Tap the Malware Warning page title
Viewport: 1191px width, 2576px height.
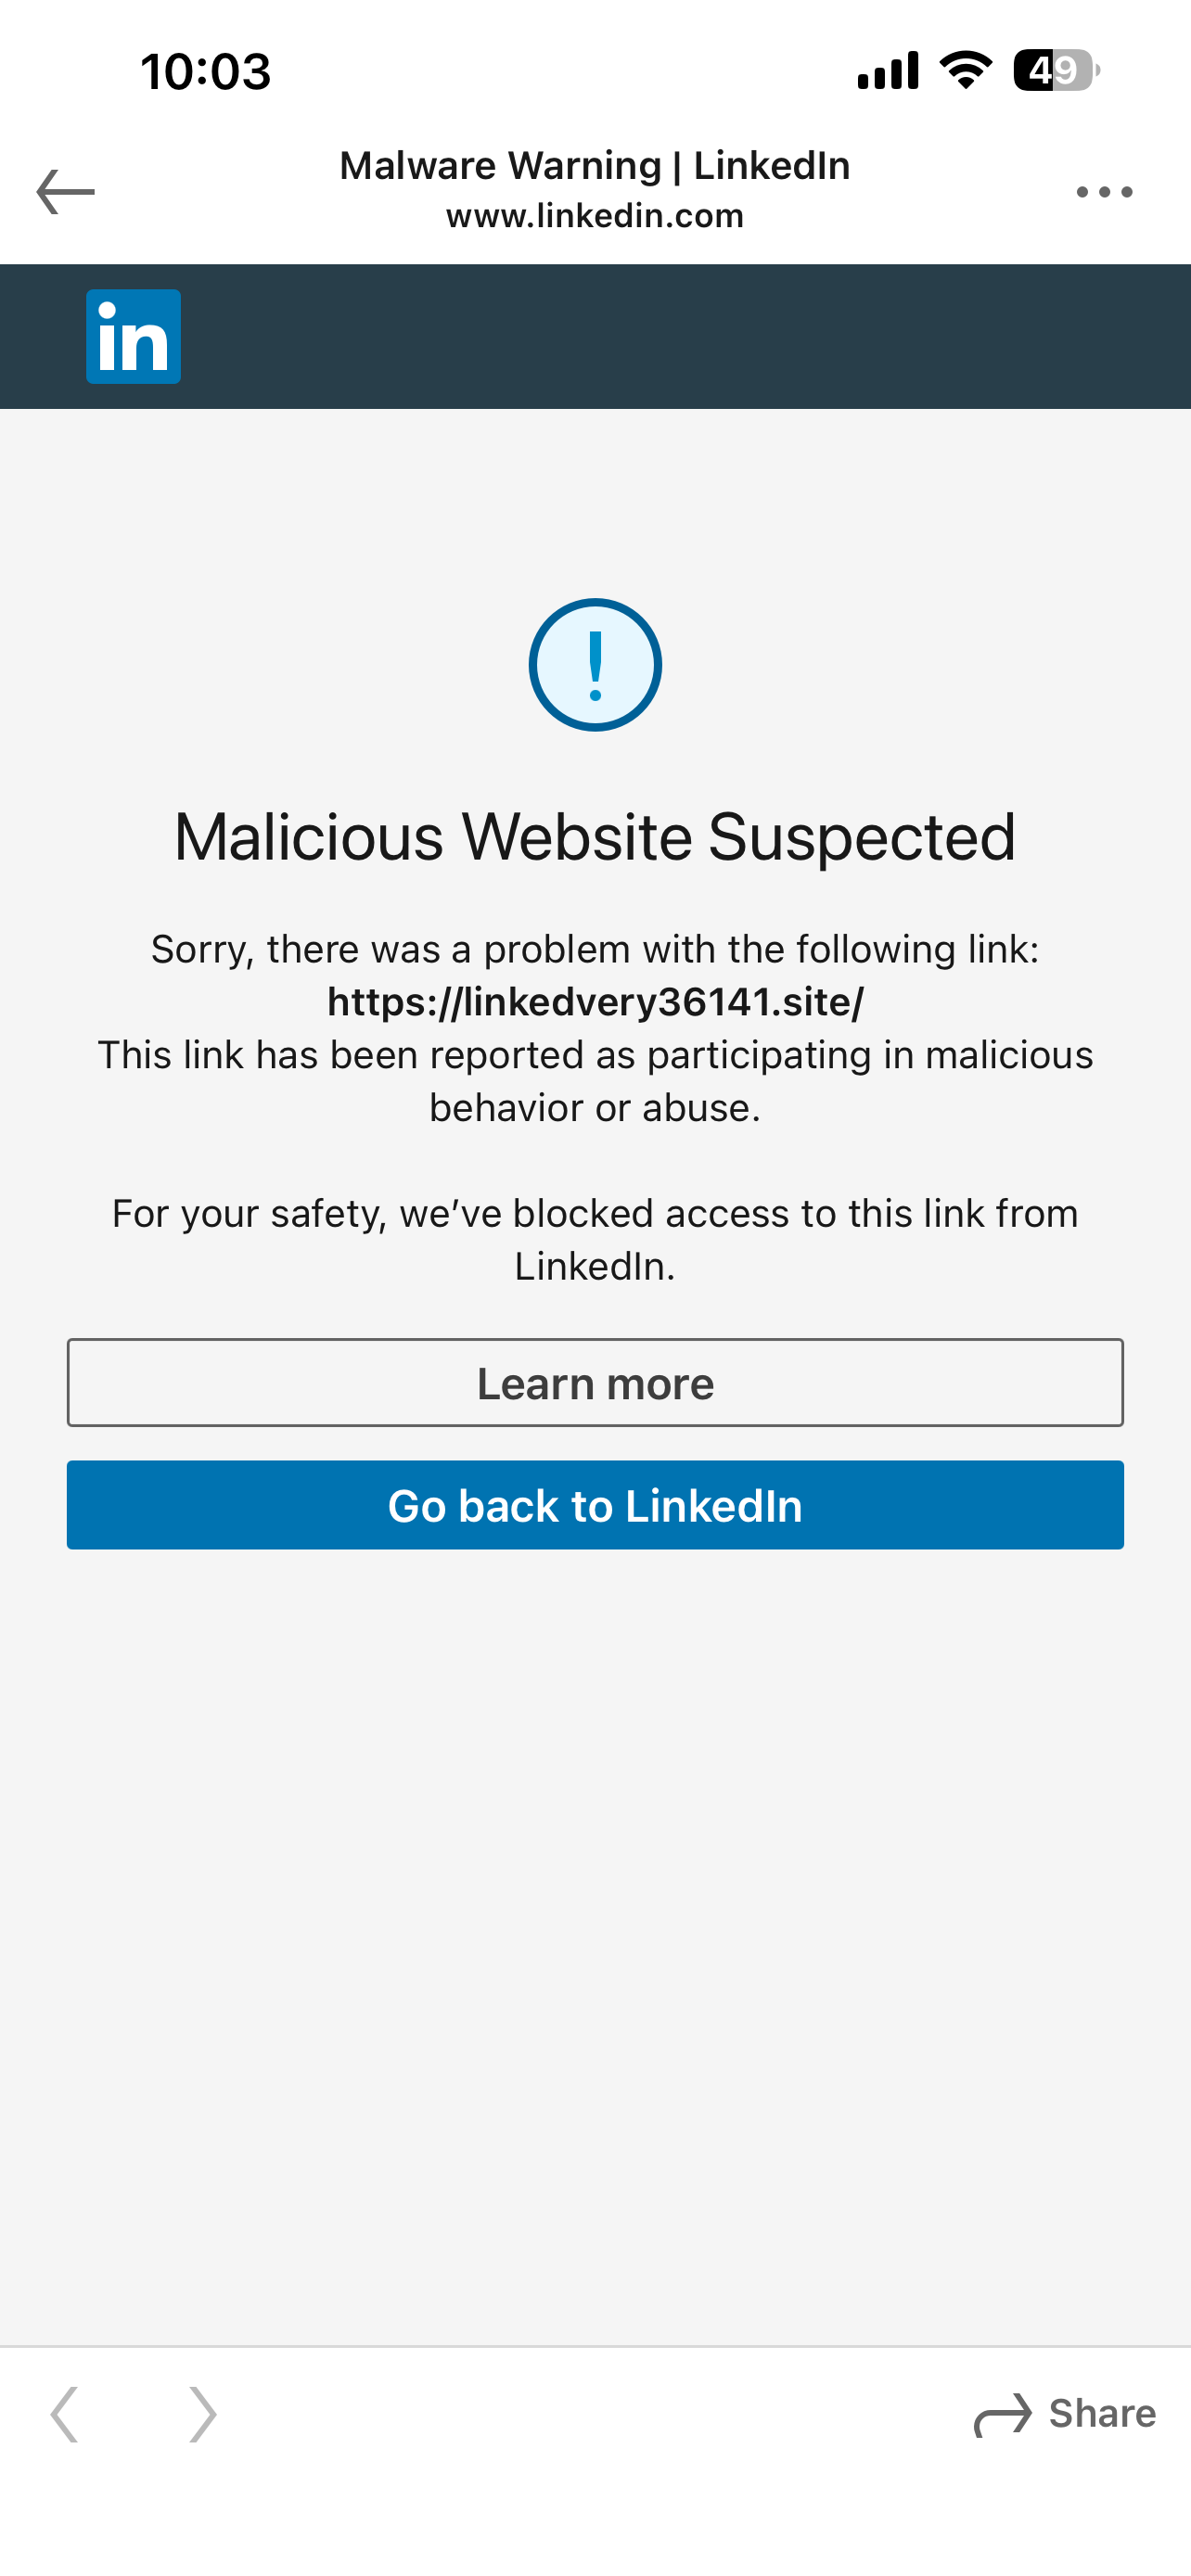point(595,166)
